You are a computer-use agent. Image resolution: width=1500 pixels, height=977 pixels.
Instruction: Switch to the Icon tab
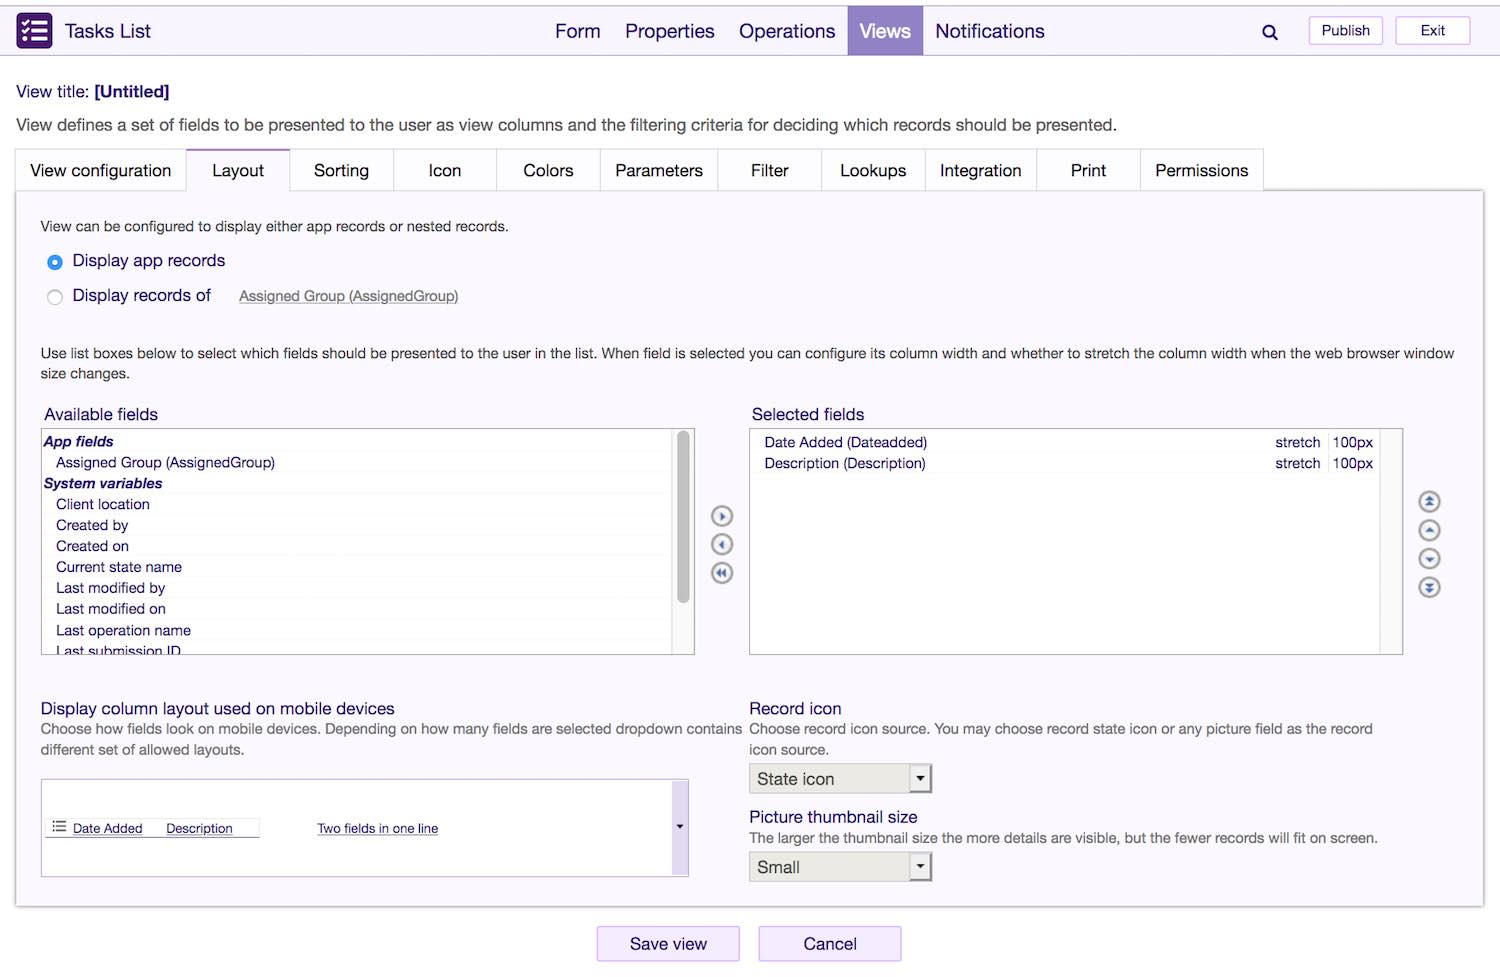pos(445,170)
